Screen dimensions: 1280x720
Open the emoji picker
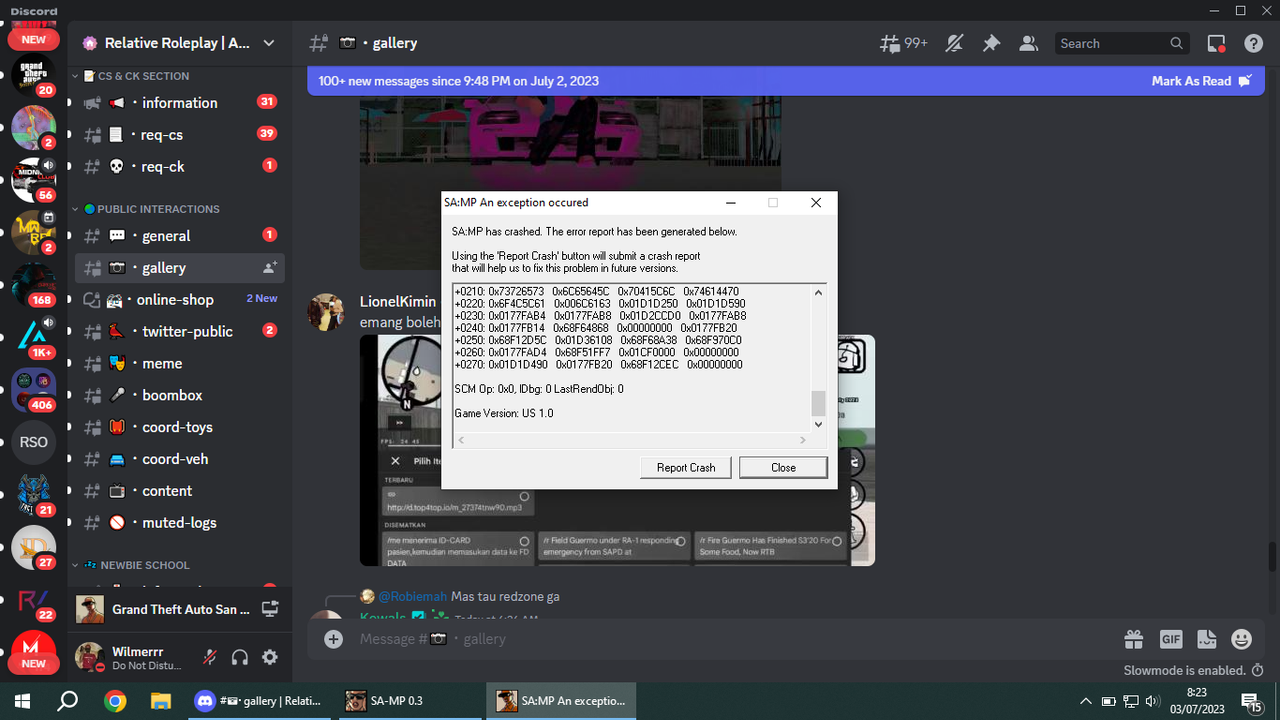[1241, 639]
